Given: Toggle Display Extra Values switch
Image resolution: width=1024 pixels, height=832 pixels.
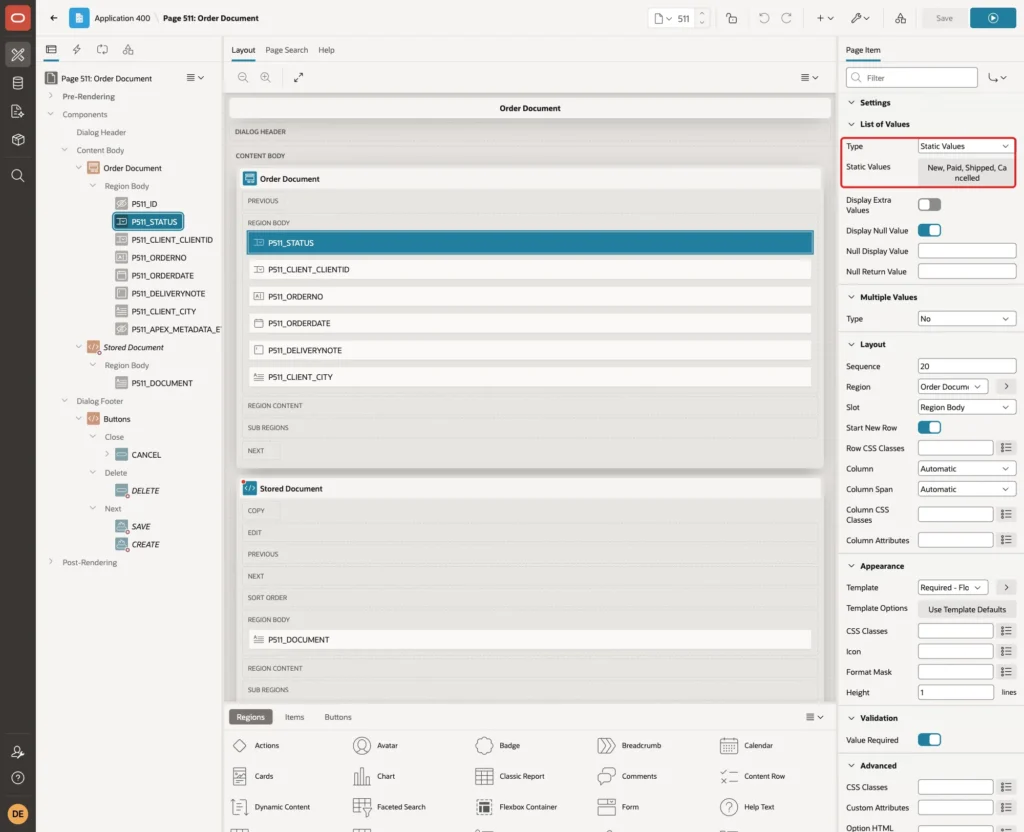Looking at the screenshot, I should pyautogui.click(x=929, y=205).
